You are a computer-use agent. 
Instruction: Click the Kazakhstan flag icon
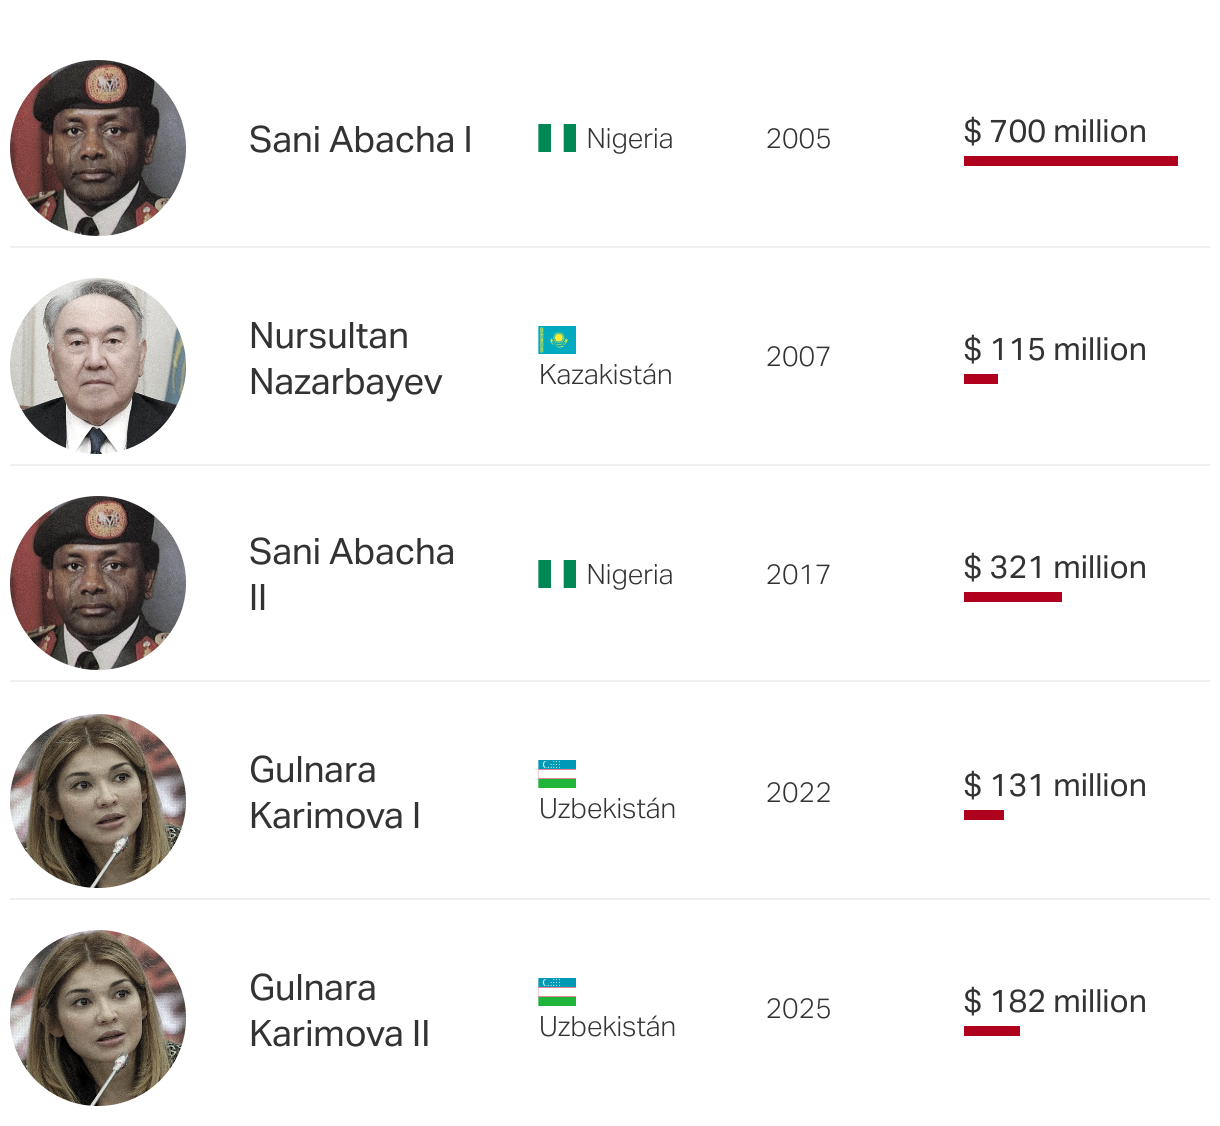point(557,340)
